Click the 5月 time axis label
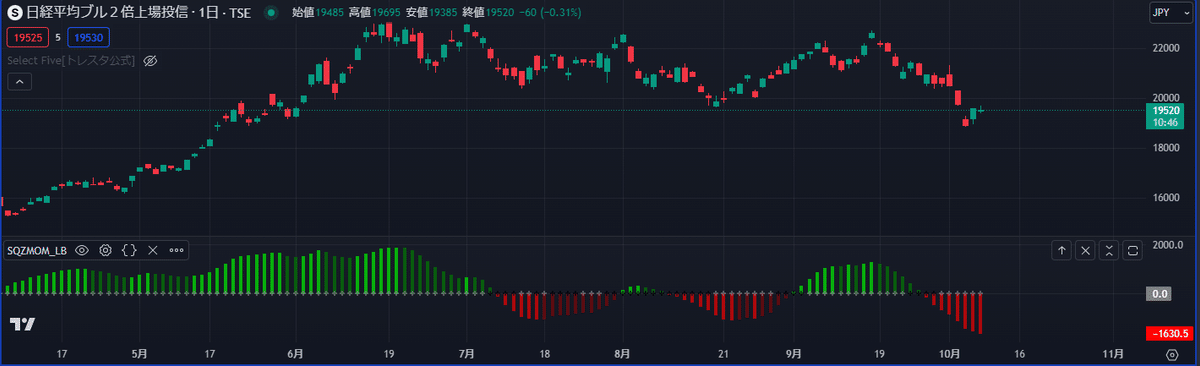This screenshot has width=1200, height=366. click(x=140, y=354)
